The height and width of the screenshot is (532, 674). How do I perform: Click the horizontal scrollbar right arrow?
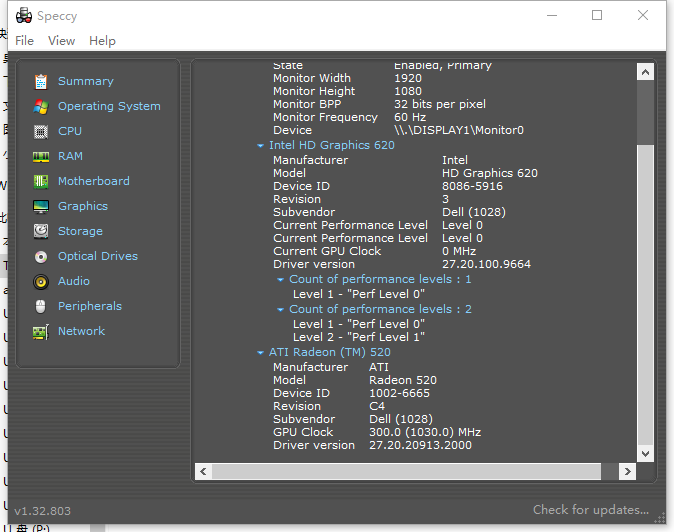tap(627, 471)
